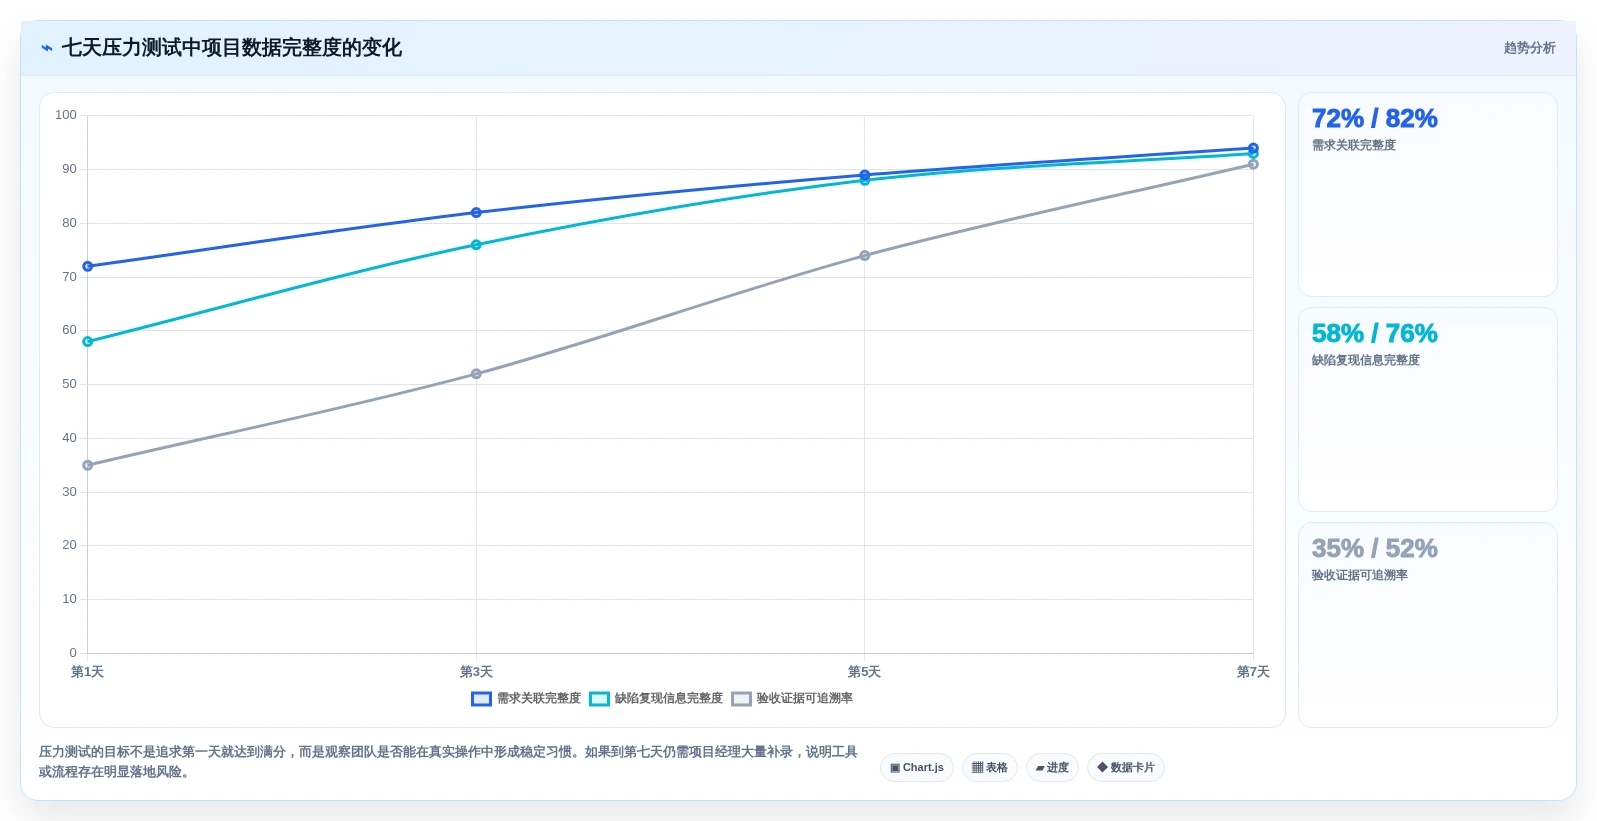Click the lightning icon beside the title
The height and width of the screenshot is (821, 1597).
tap(47, 48)
